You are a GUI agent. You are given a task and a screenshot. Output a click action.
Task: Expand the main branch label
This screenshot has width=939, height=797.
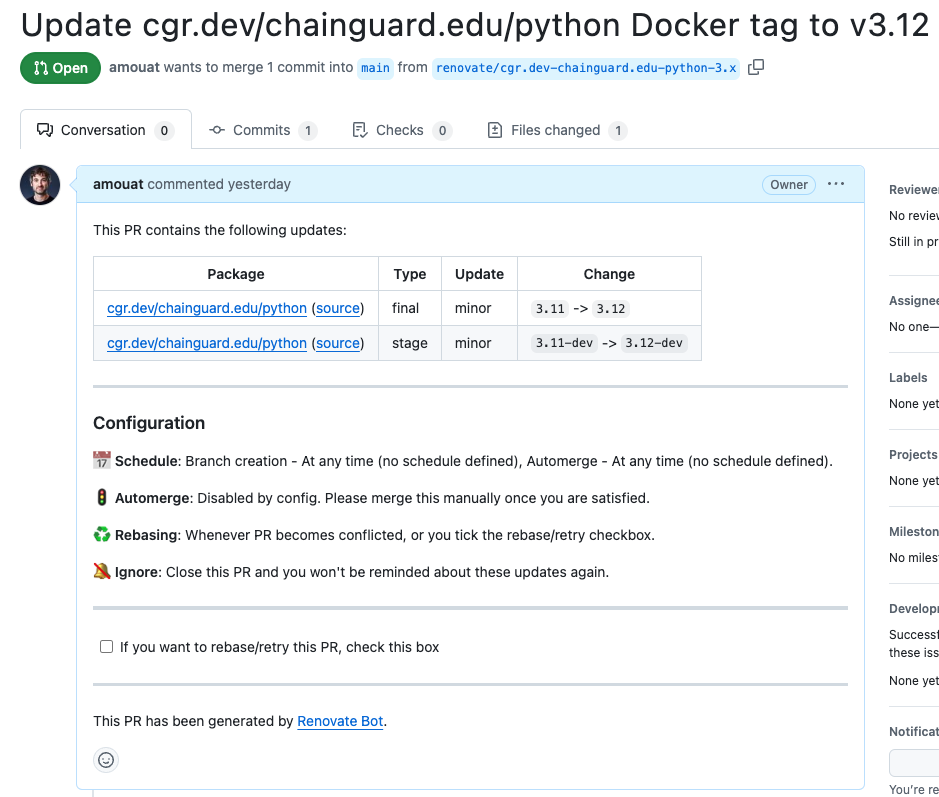coord(375,67)
